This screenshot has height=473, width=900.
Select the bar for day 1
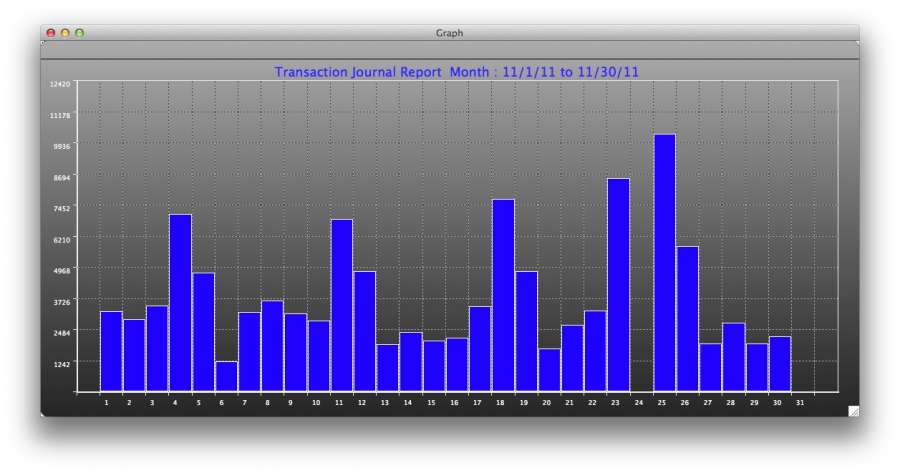(111, 351)
